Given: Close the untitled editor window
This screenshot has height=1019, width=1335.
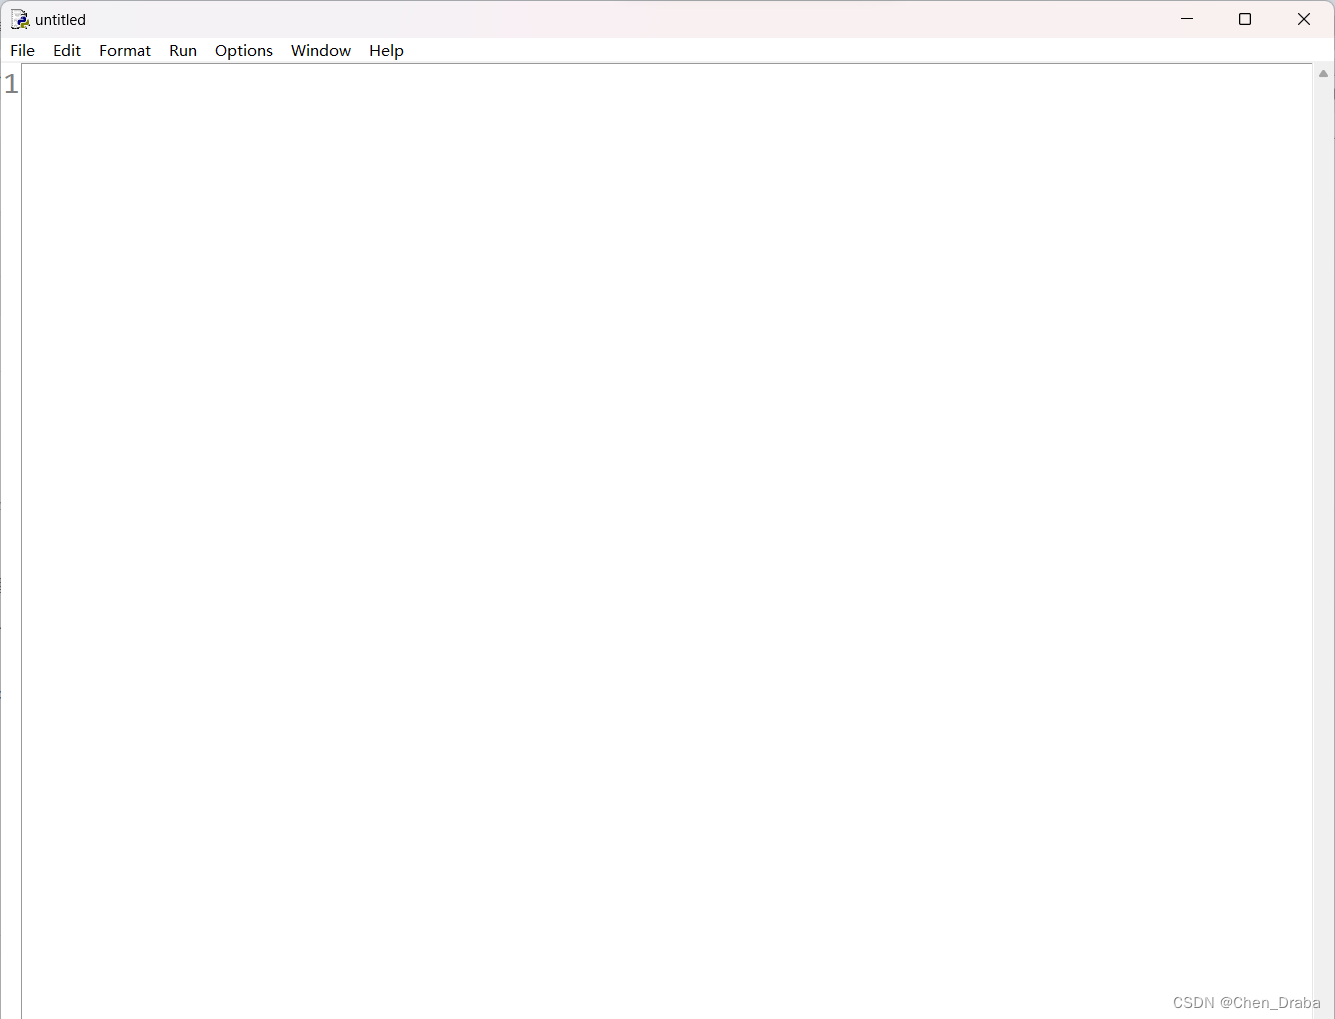Looking at the screenshot, I should 1304,19.
